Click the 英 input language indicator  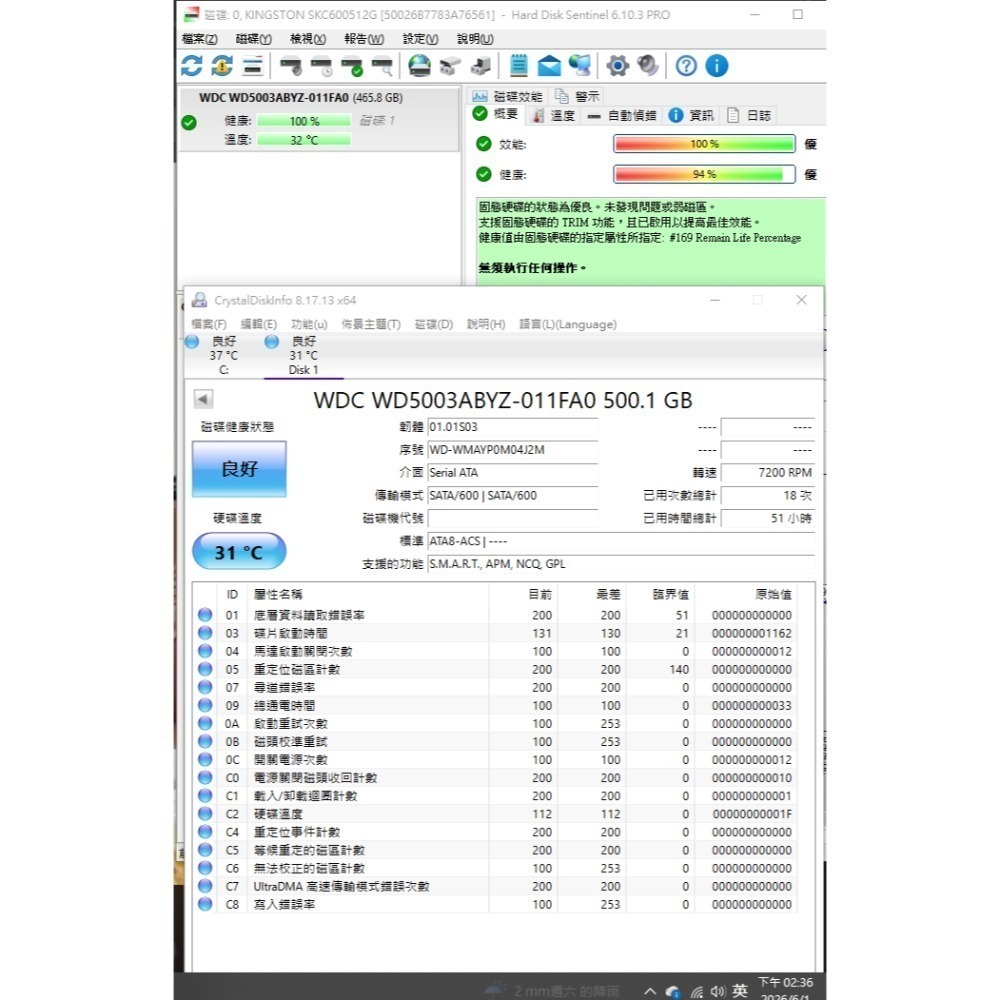740,990
